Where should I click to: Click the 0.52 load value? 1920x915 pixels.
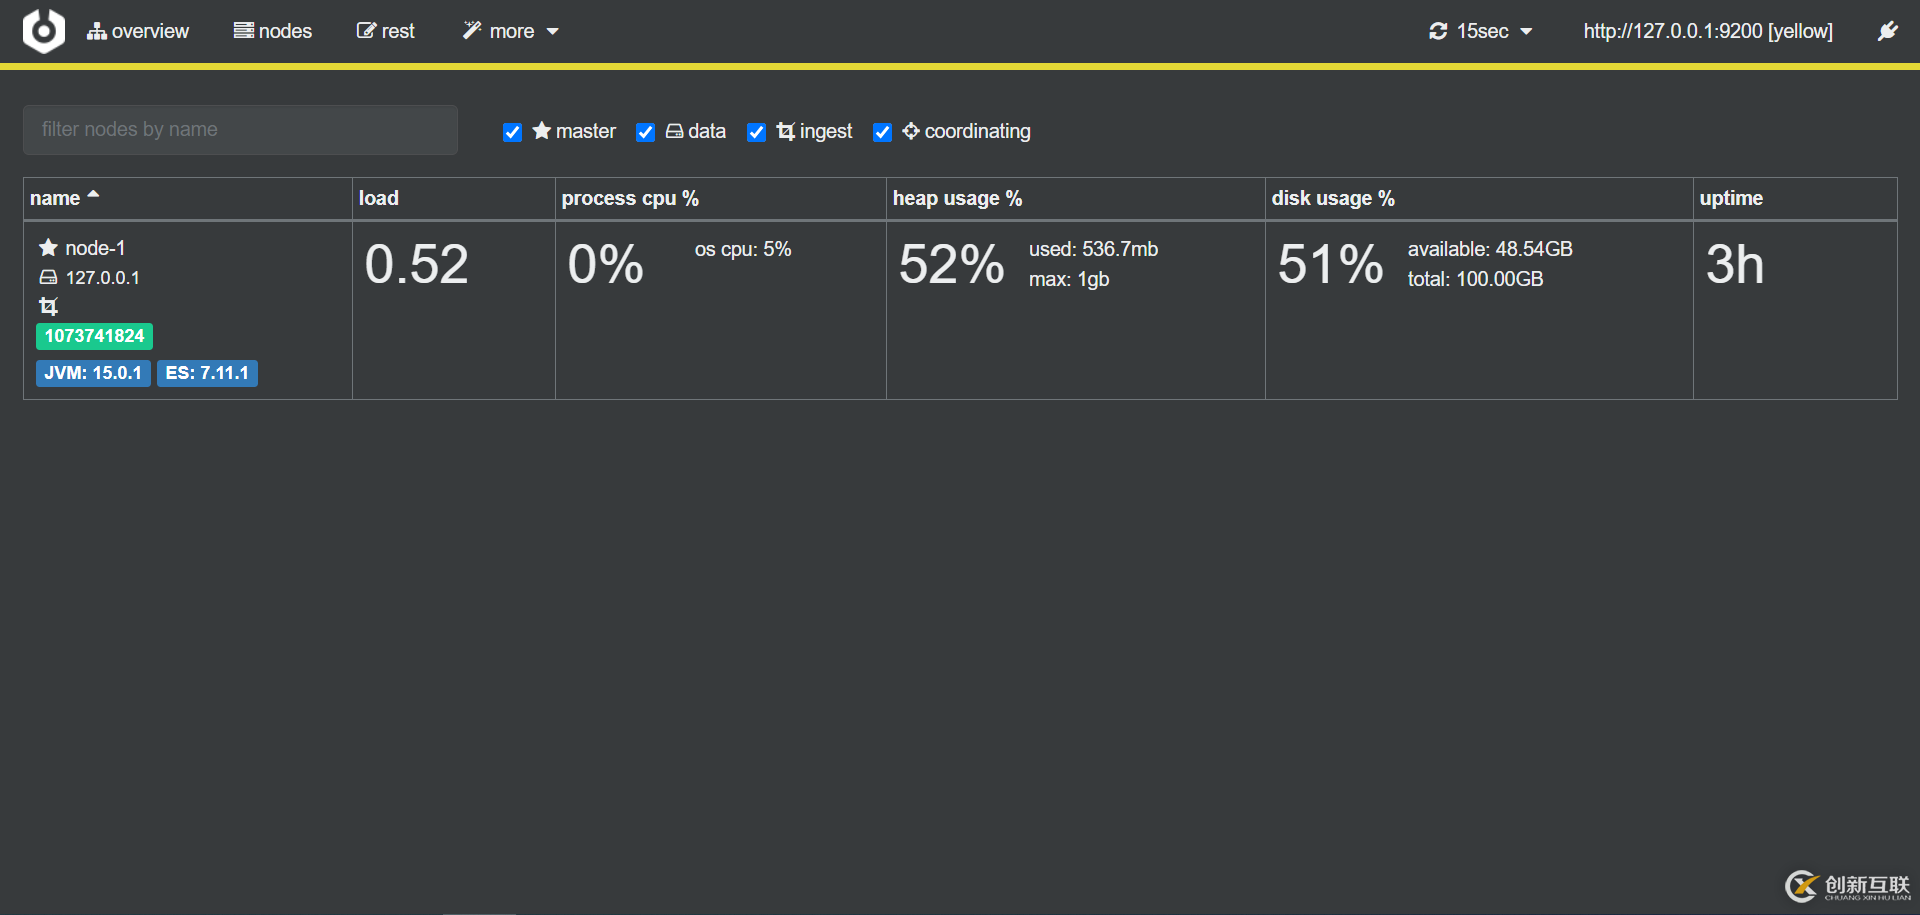(416, 265)
